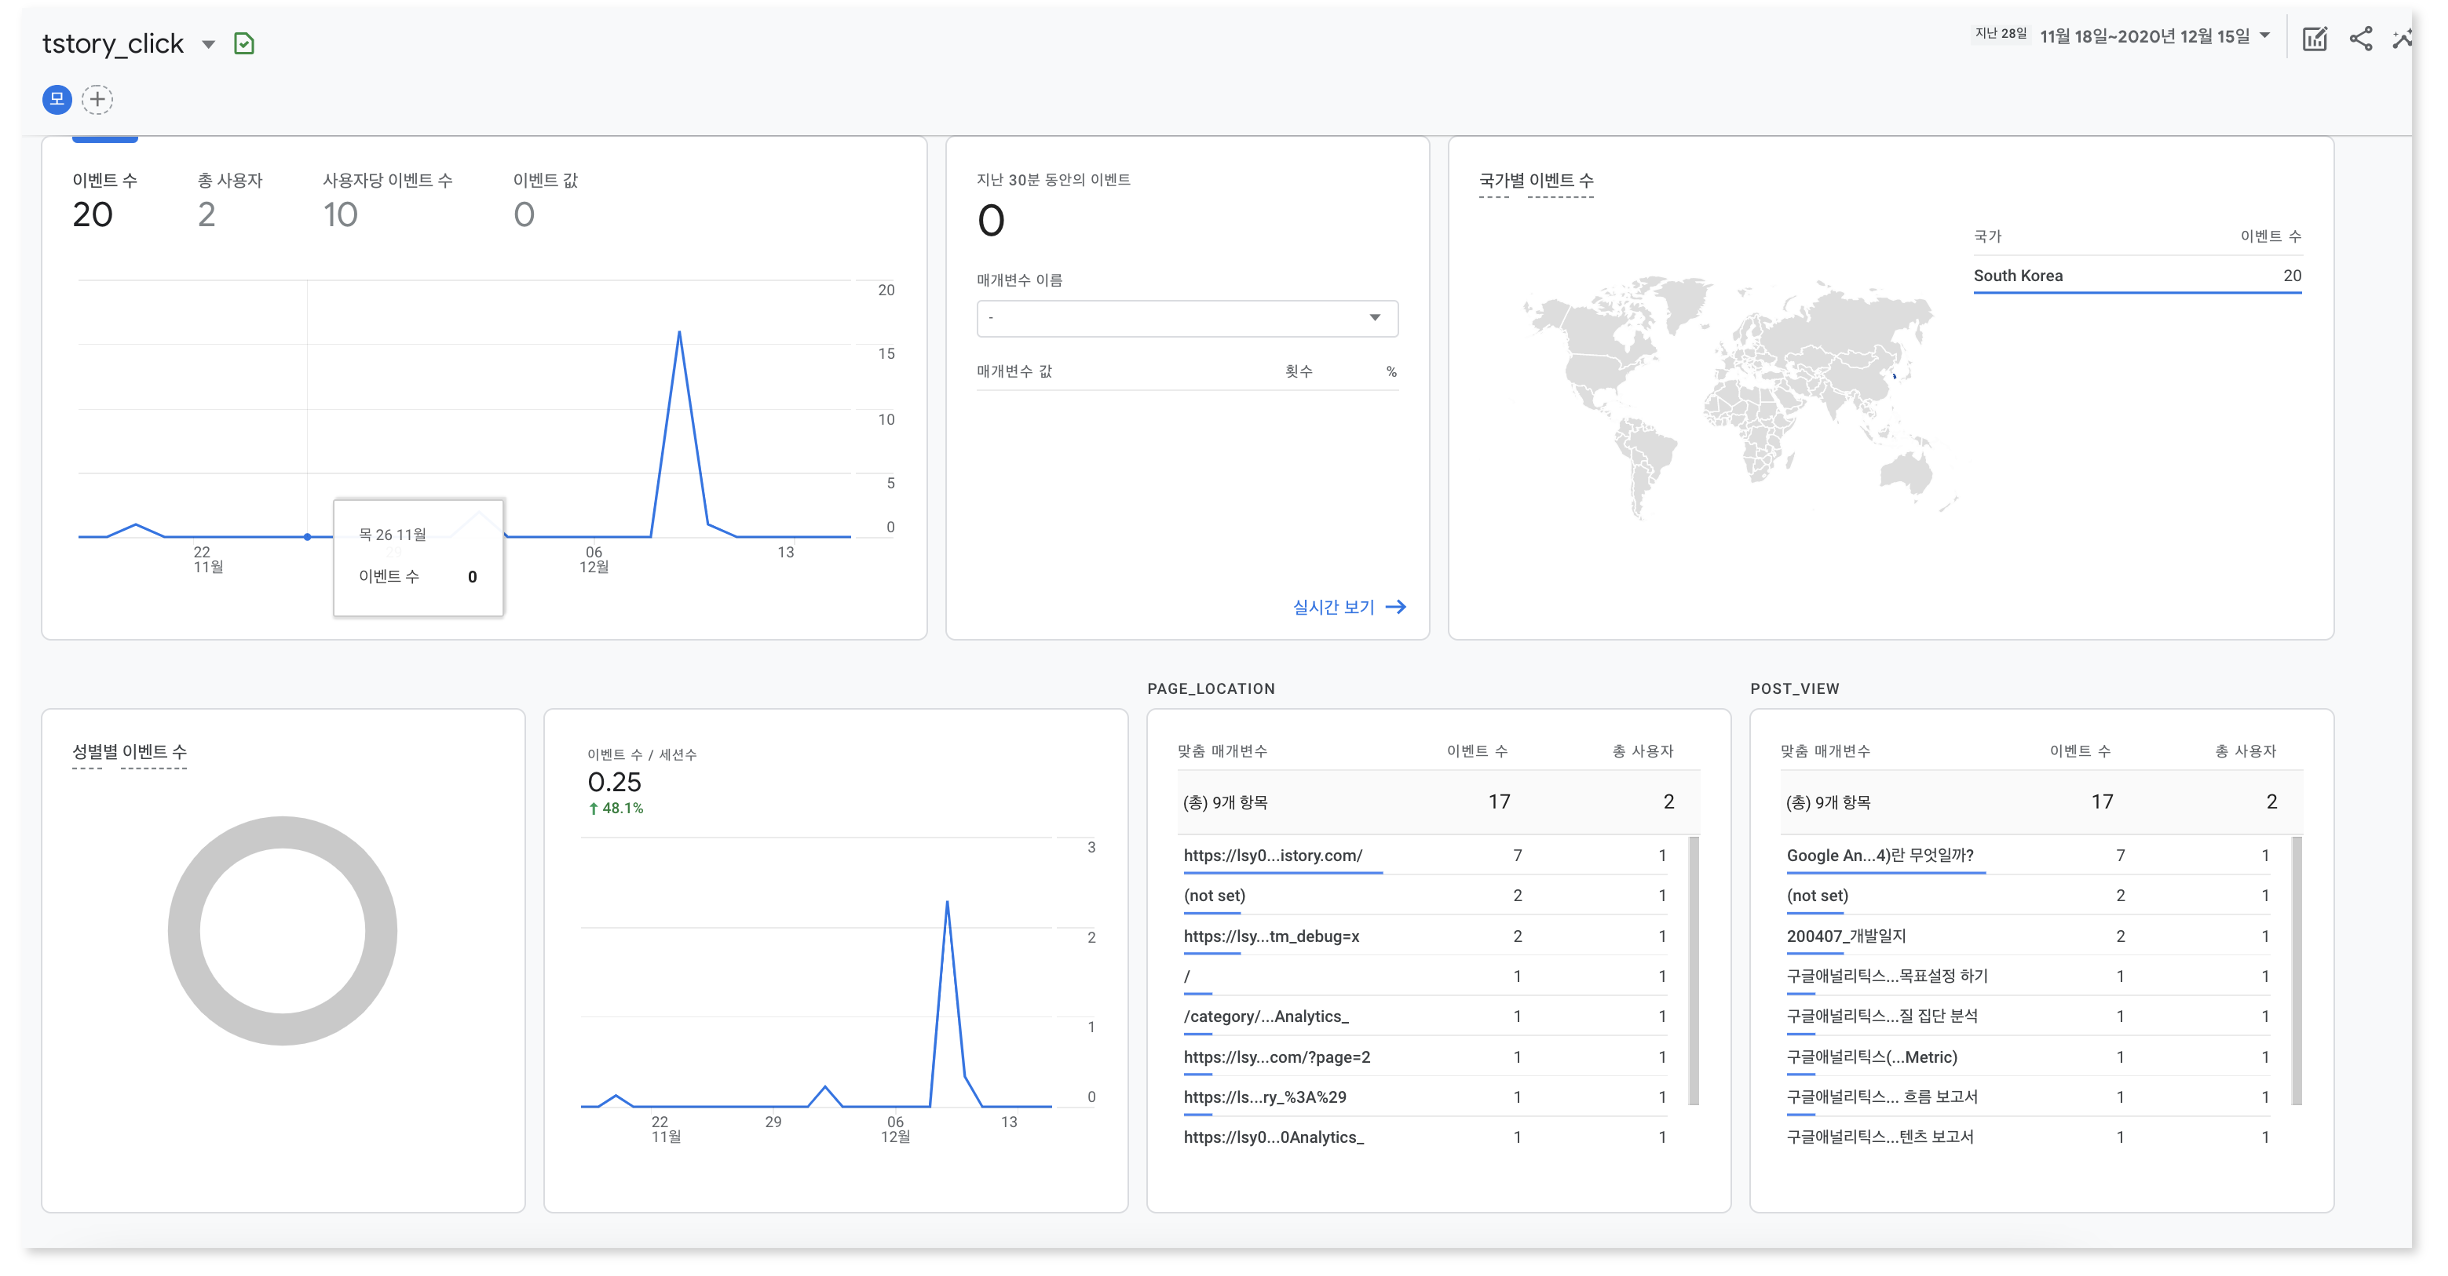The height and width of the screenshot is (1276, 2448).
Task: Open the insights sparkline icon
Action: (x=2402, y=39)
